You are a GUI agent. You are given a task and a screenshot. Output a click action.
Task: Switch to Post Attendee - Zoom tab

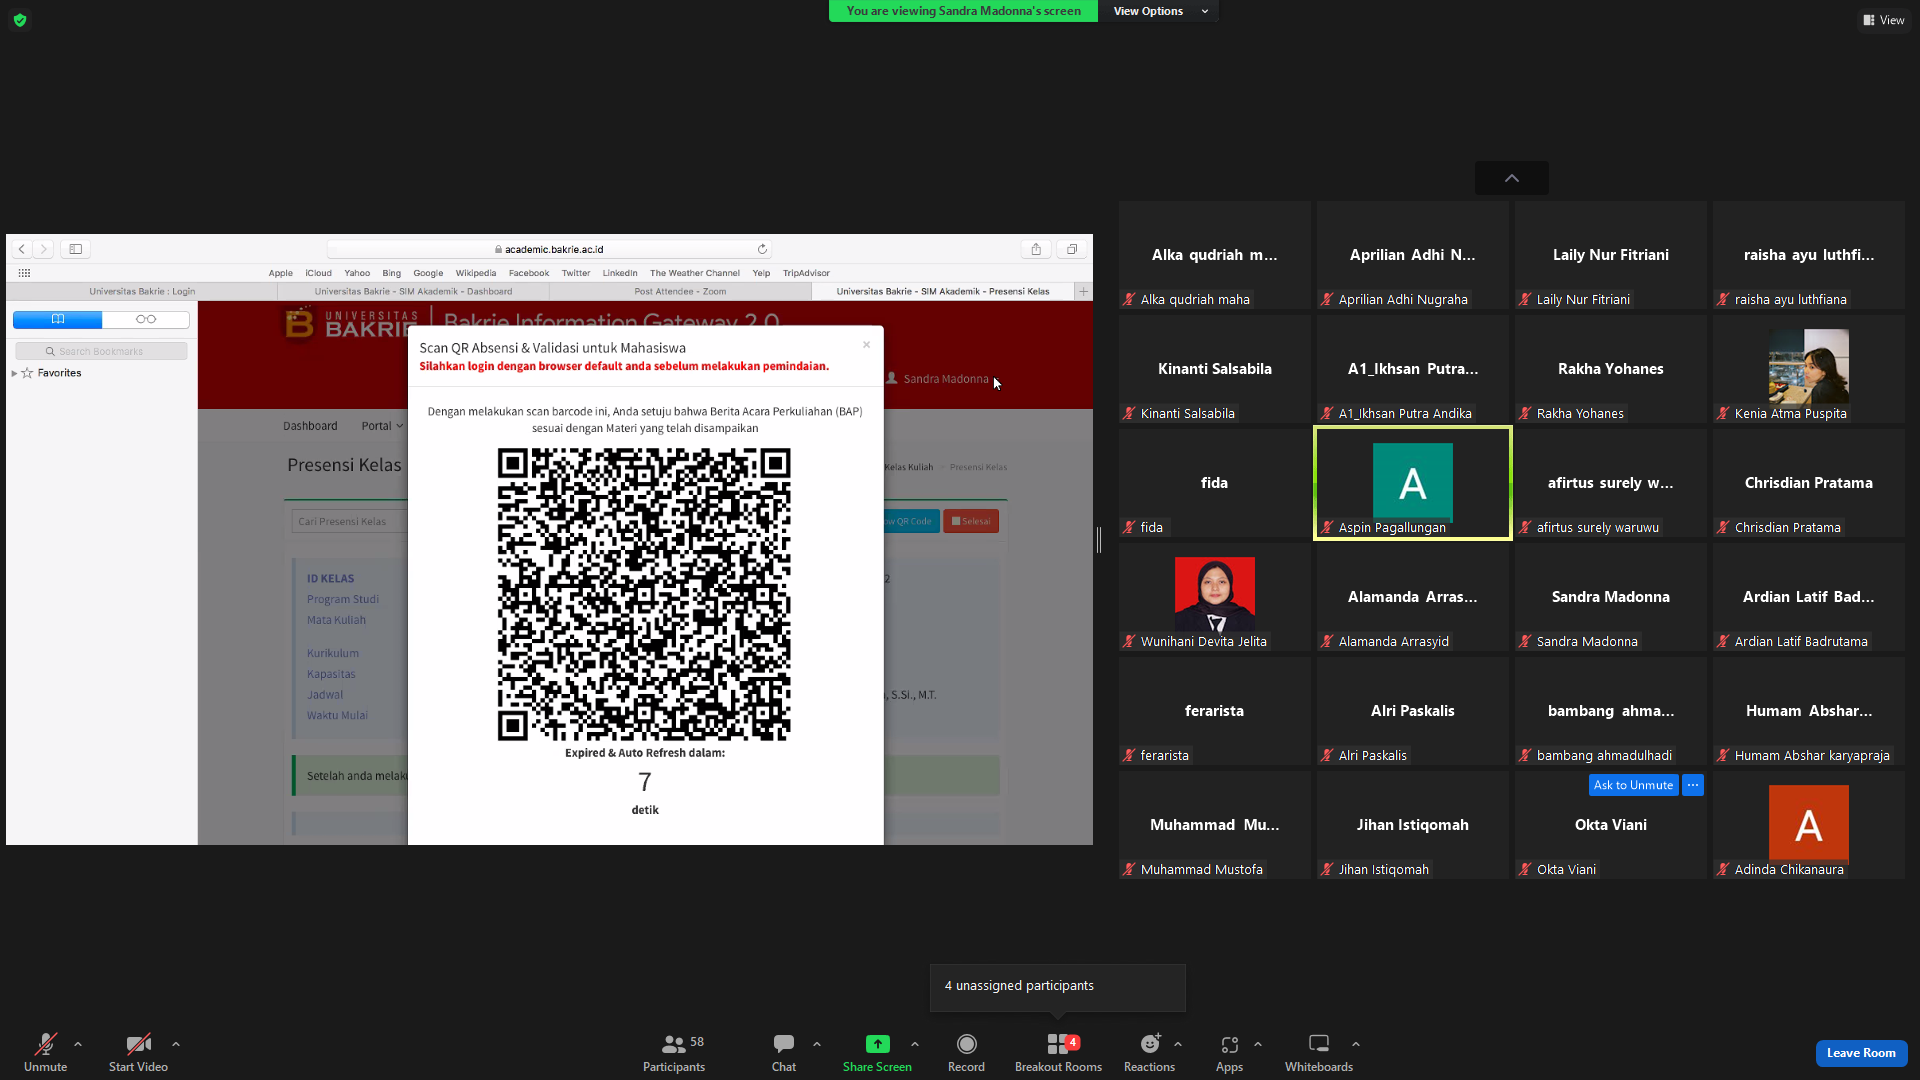coord(680,291)
